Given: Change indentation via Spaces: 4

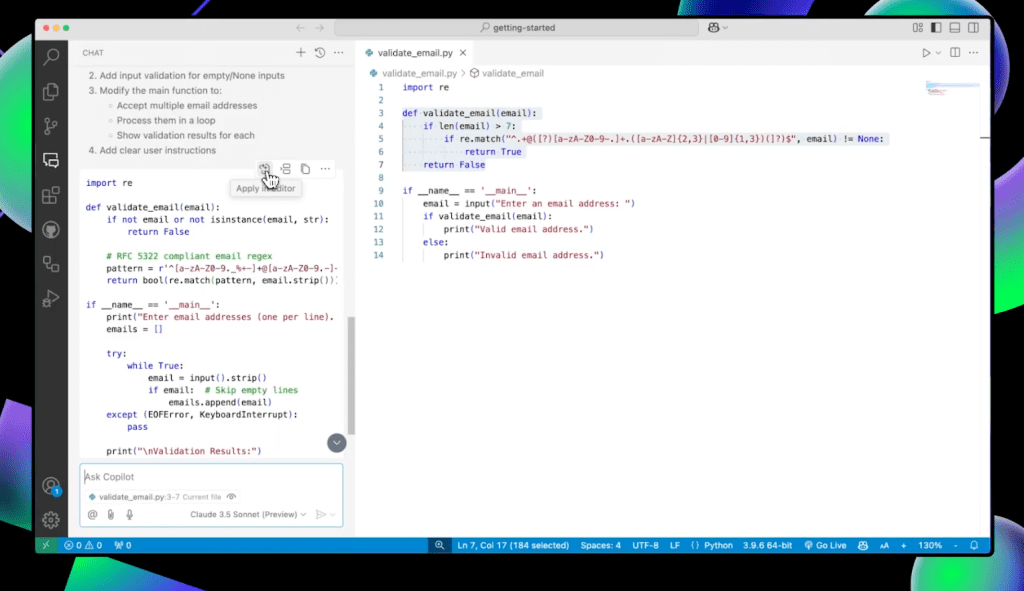Looking at the screenshot, I should pyautogui.click(x=600, y=545).
